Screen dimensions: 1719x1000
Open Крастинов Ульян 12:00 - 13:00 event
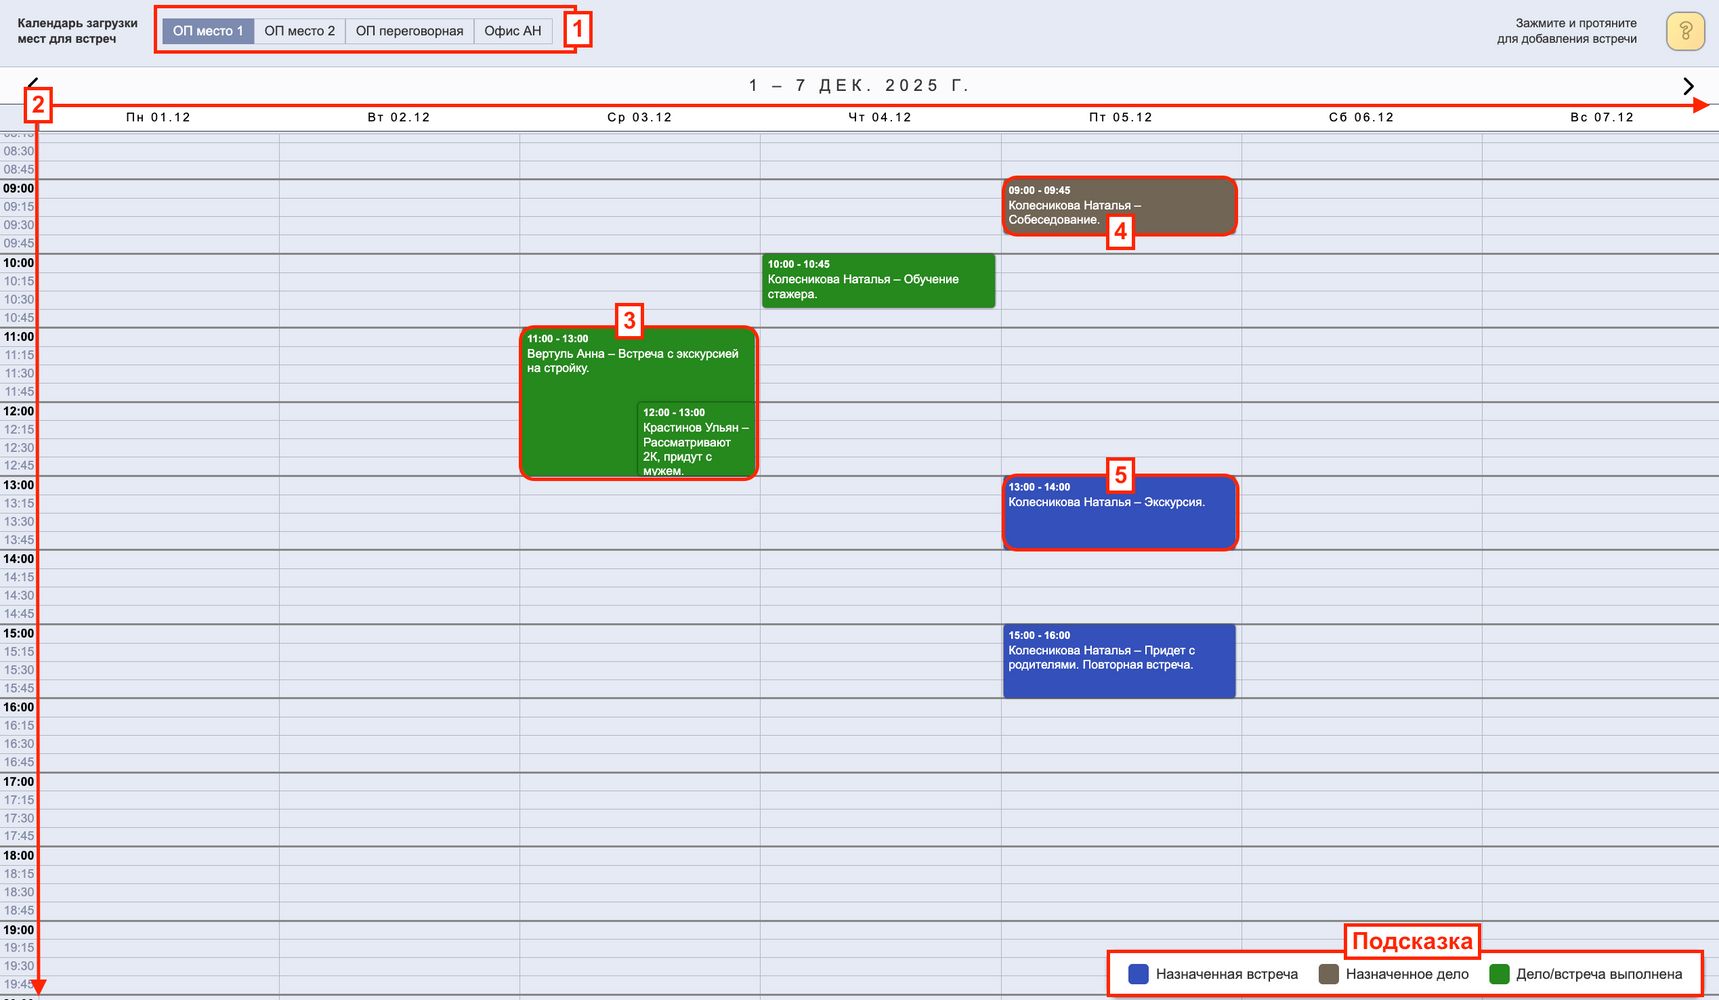696,440
